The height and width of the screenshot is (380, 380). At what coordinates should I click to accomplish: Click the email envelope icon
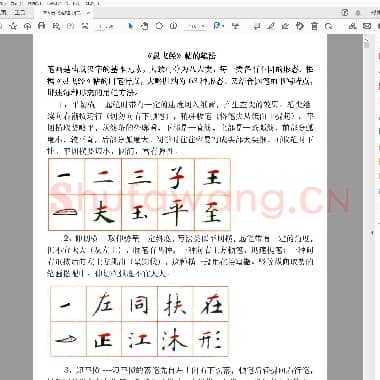pyautogui.click(x=367, y=26)
